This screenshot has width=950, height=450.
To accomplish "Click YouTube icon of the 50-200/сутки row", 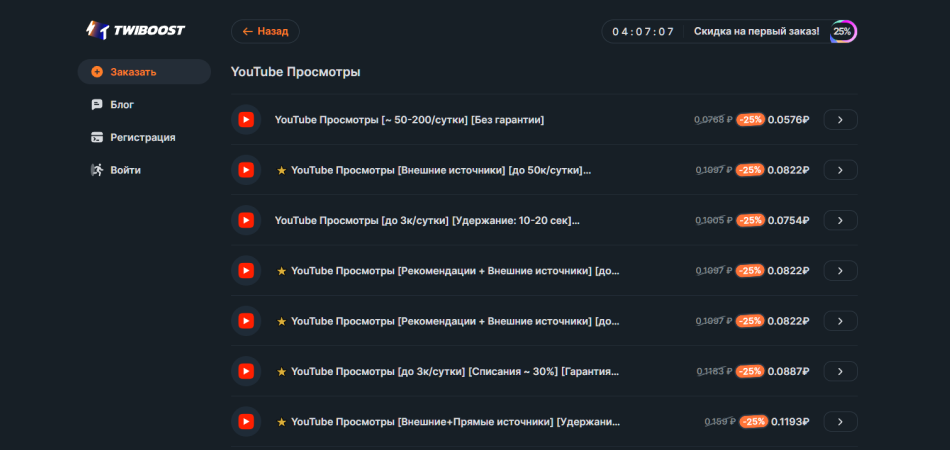I will [x=246, y=120].
